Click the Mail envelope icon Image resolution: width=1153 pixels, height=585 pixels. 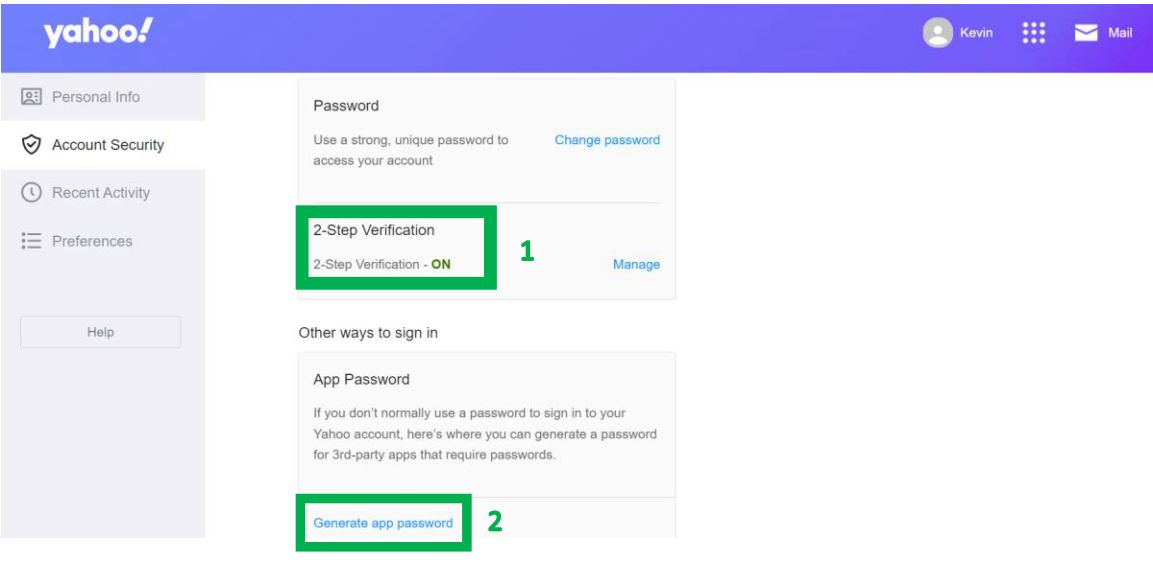pyautogui.click(x=1086, y=33)
